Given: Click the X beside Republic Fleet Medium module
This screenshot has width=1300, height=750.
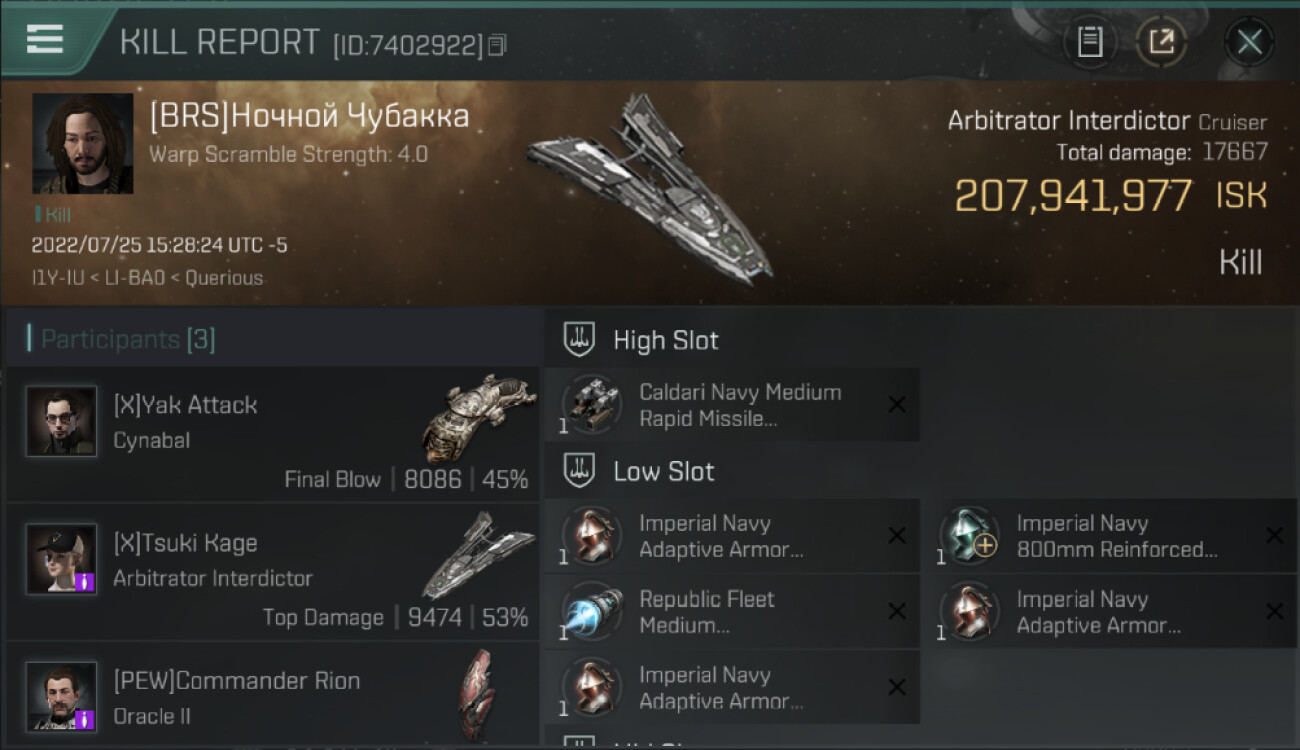Looking at the screenshot, I should 897,612.
